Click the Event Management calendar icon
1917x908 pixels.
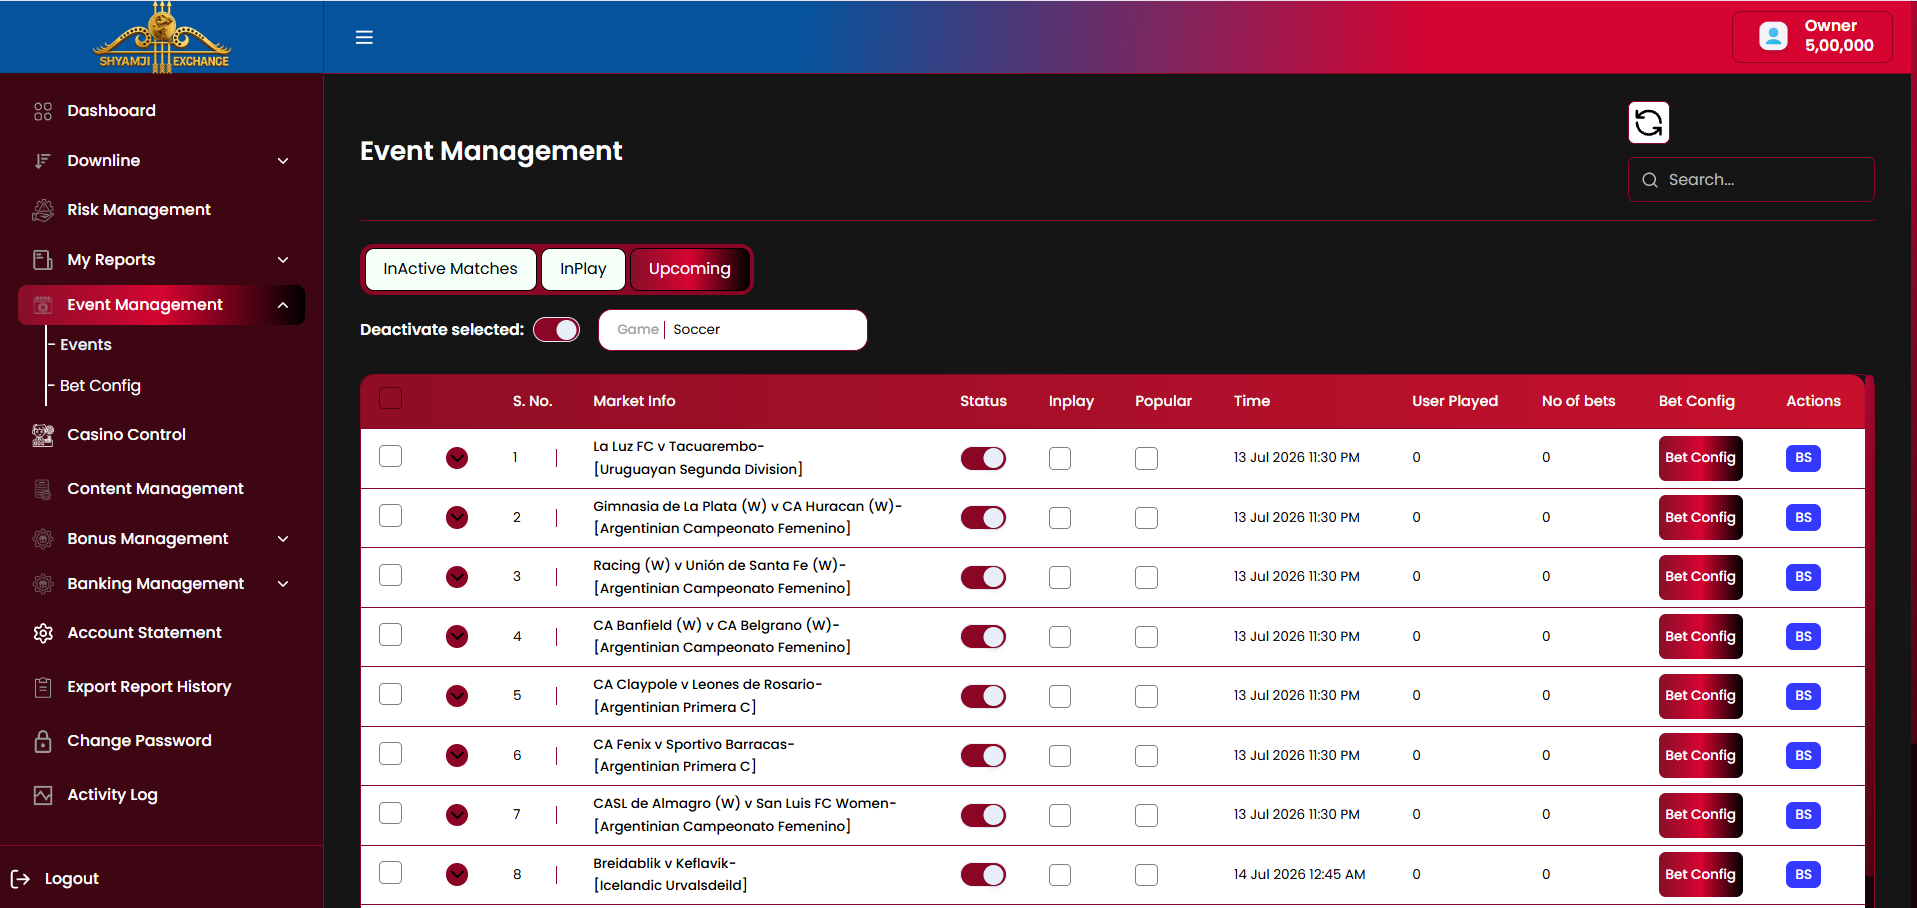click(x=43, y=305)
